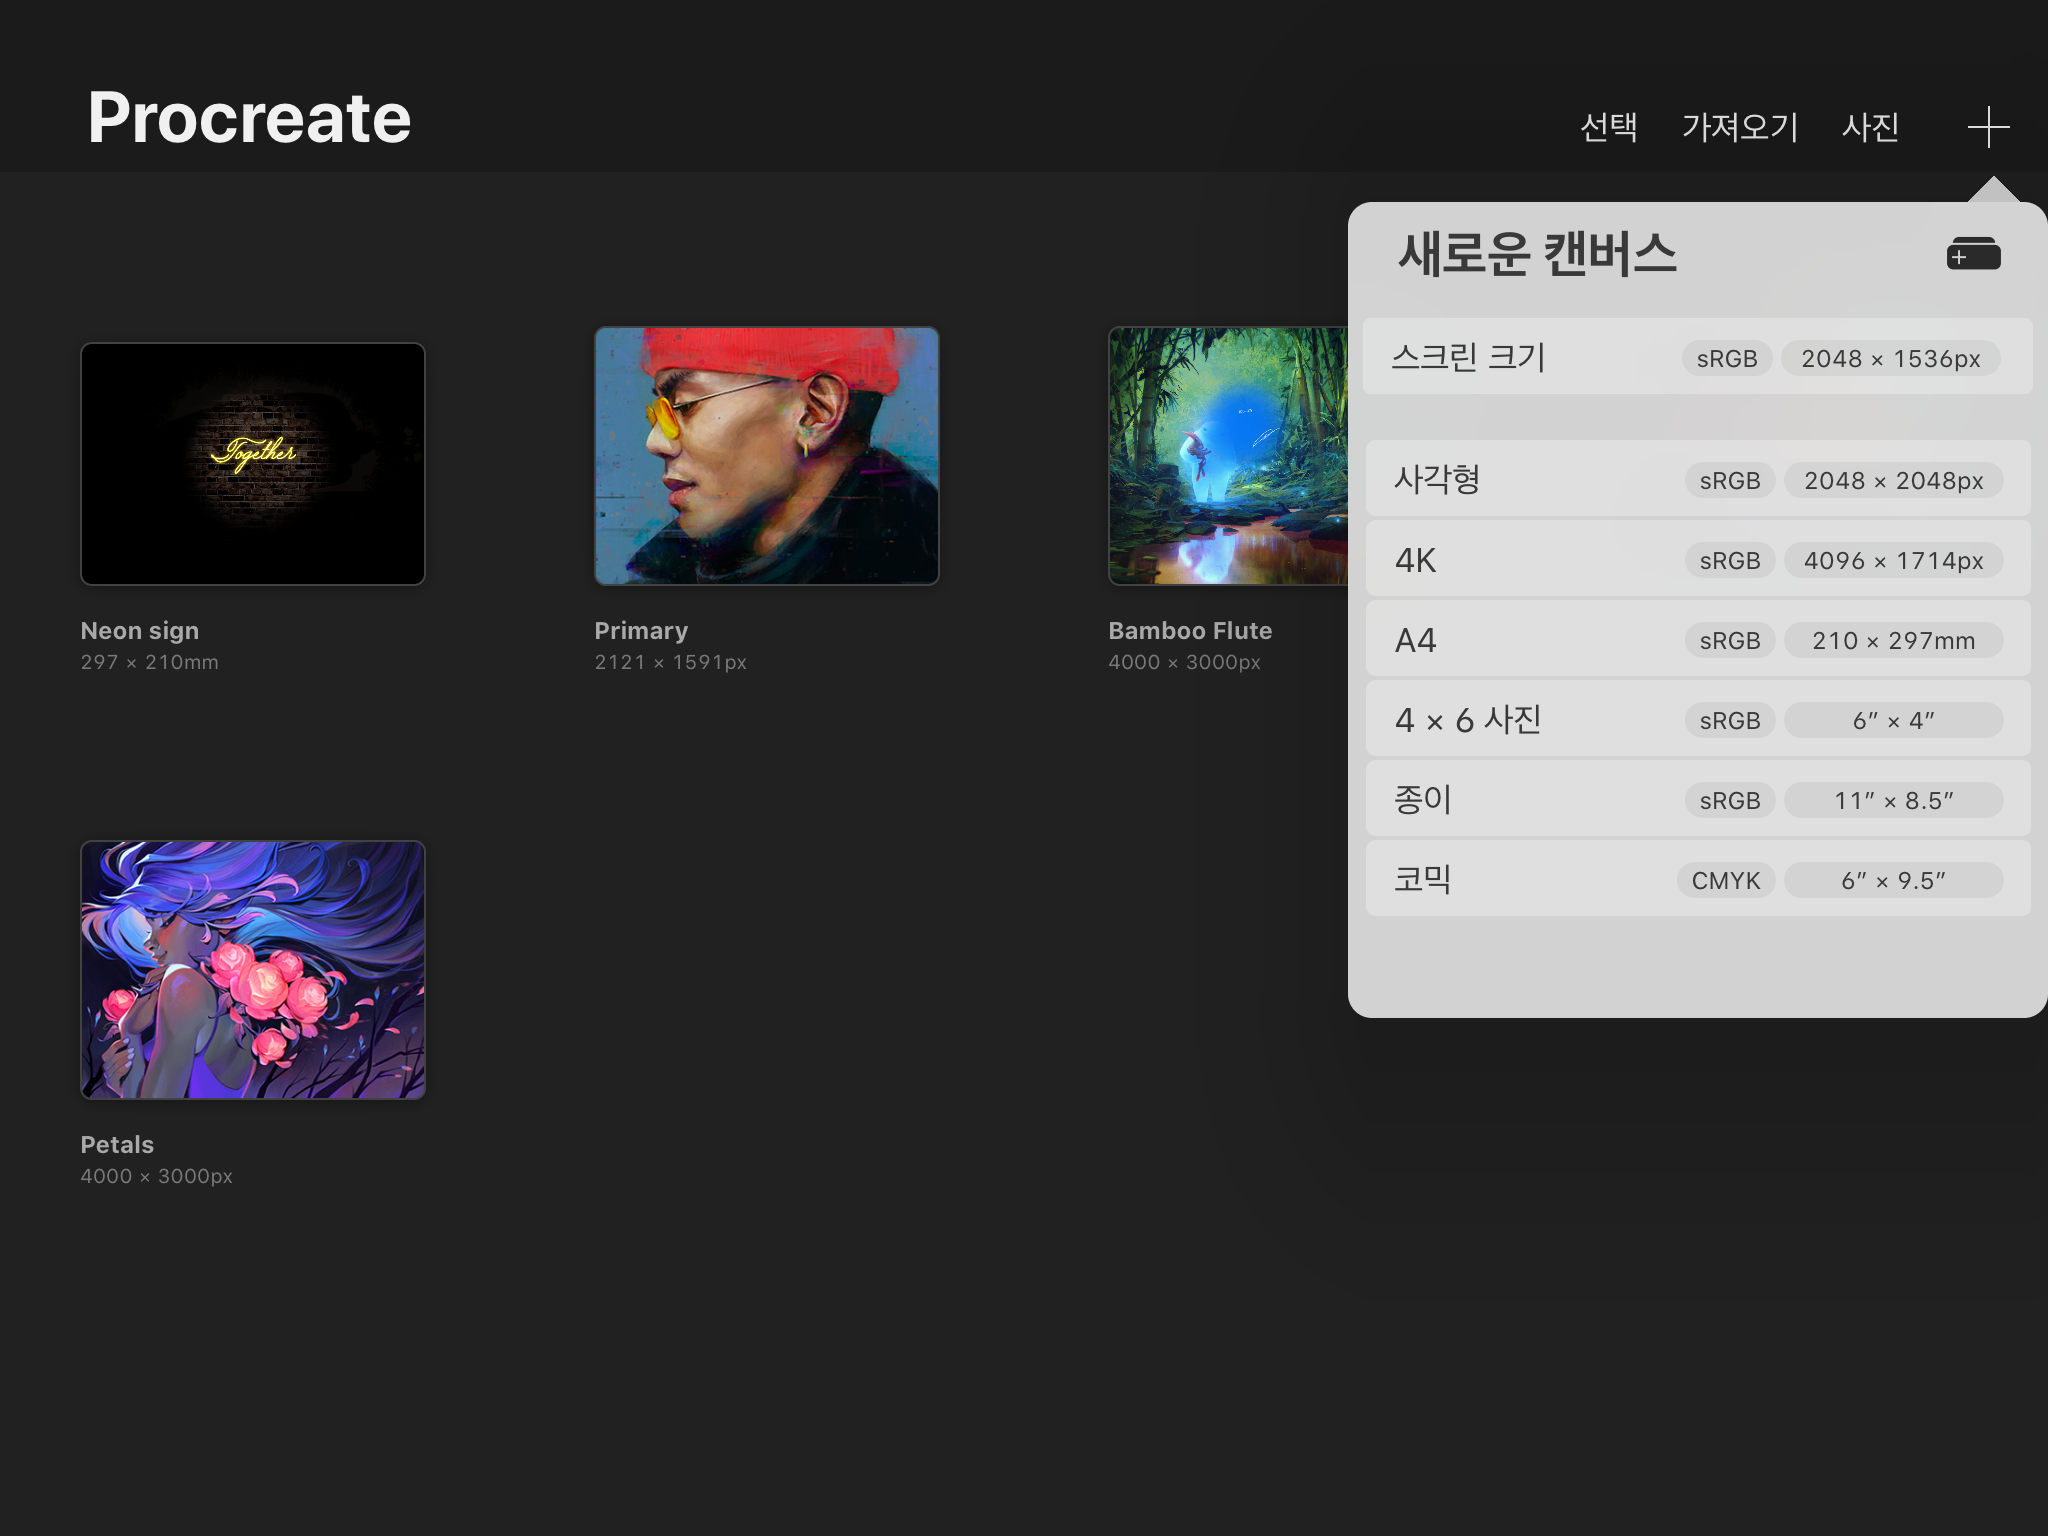Select the 코믹 CMYK canvas preset
The height and width of the screenshot is (1536, 2048).
coord(1696,880)
